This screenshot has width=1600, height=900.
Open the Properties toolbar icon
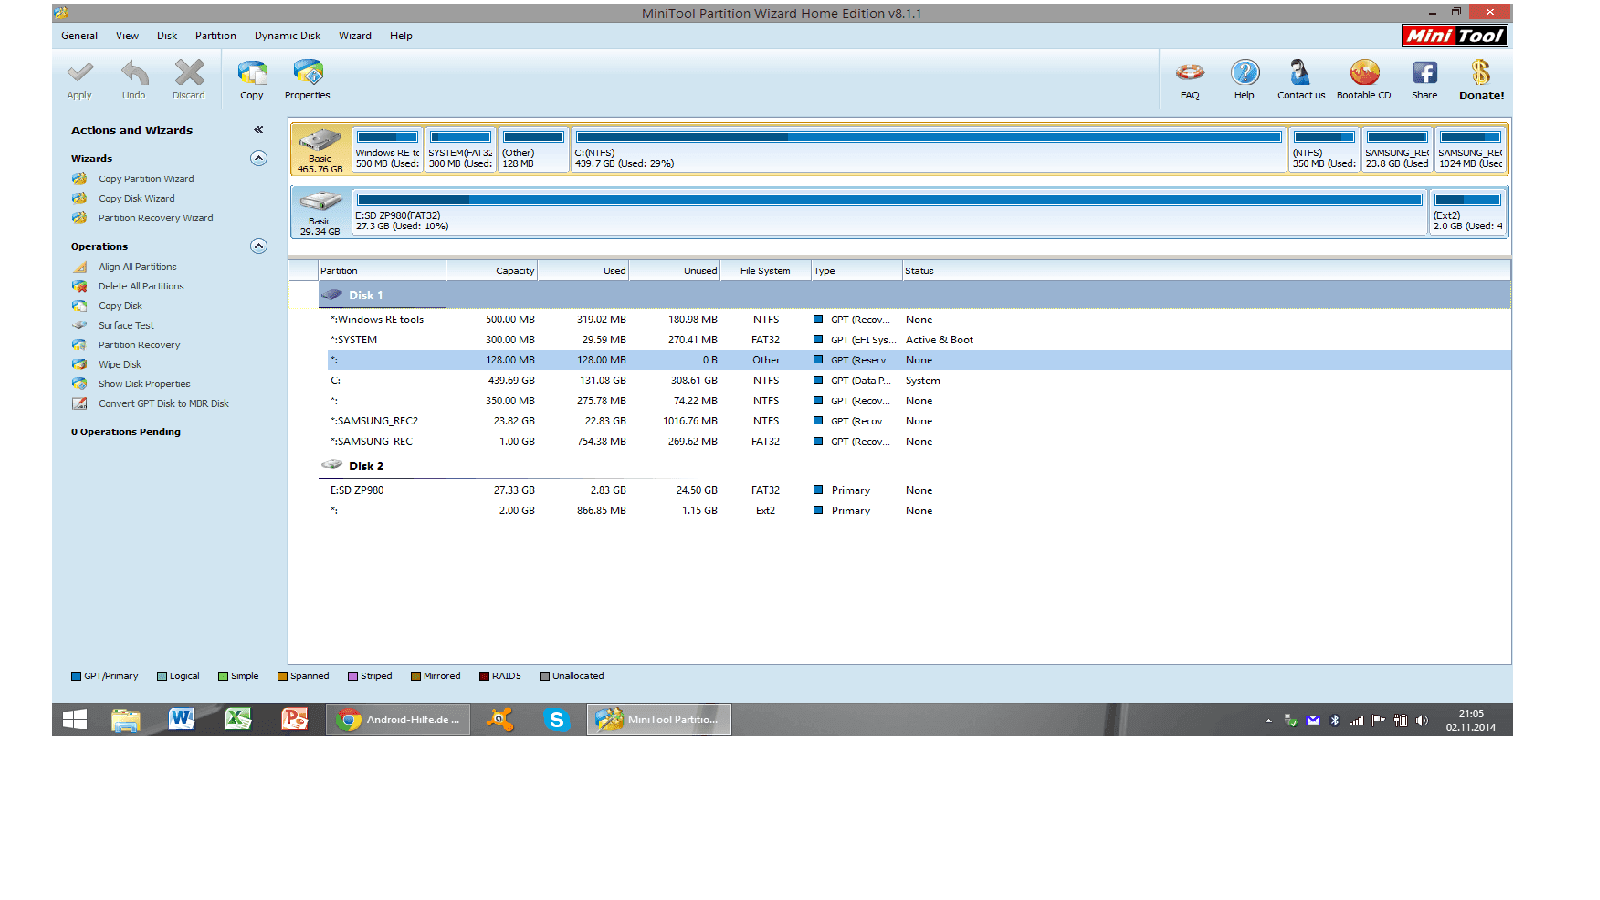click(x=308, y=73)
